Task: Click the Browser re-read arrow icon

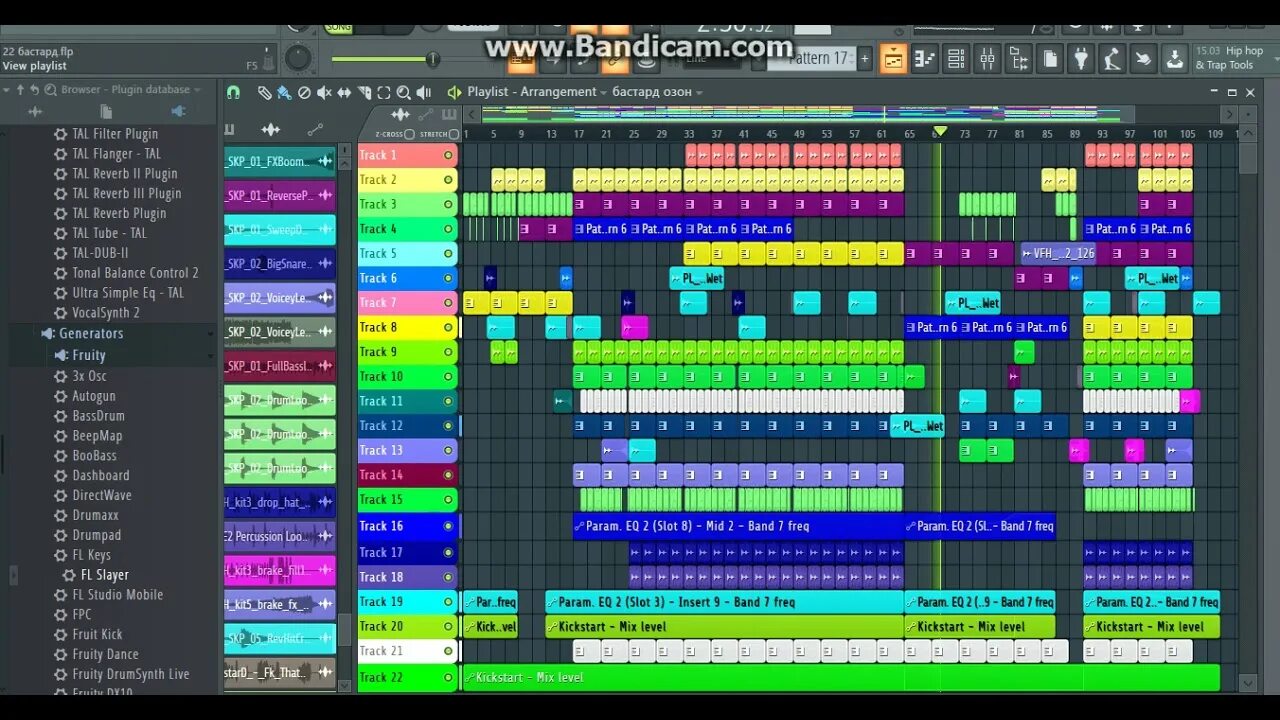Action: click(x=34, y=90)
